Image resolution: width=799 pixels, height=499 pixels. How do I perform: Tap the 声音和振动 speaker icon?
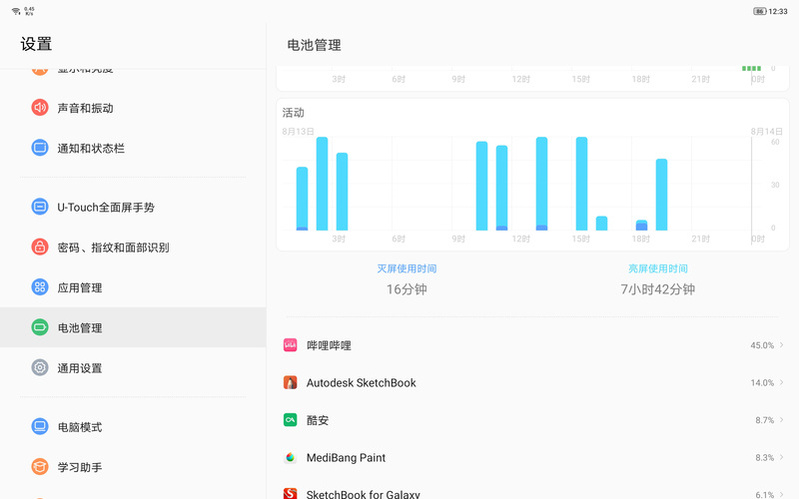[x=40, y=108]
